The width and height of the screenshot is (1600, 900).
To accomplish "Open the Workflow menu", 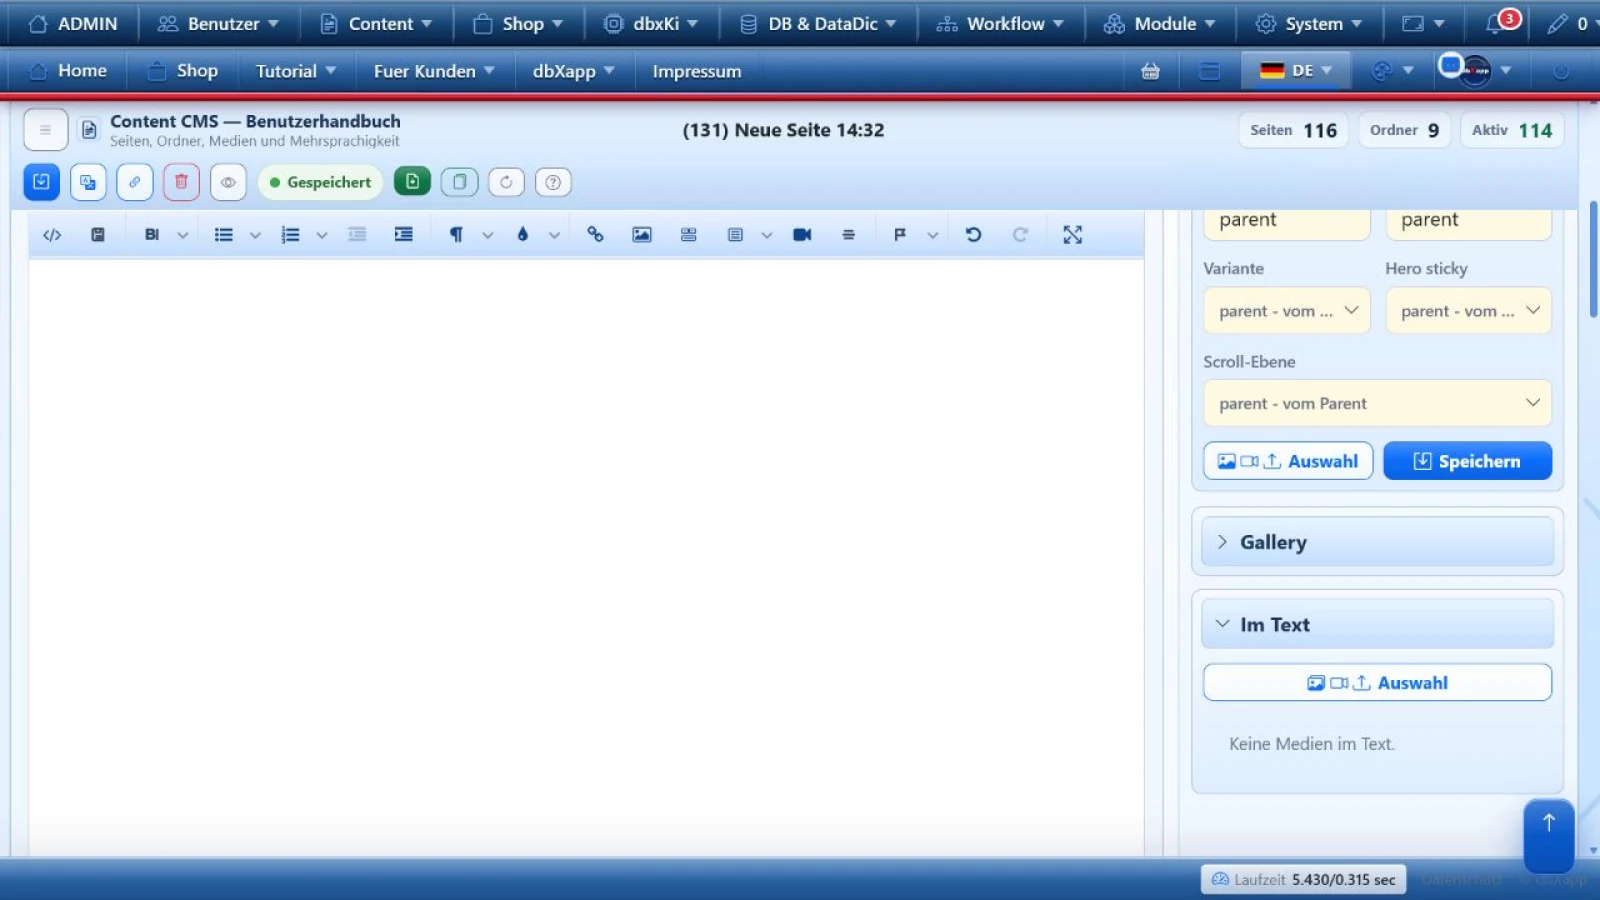I will tap(1000, 23).
